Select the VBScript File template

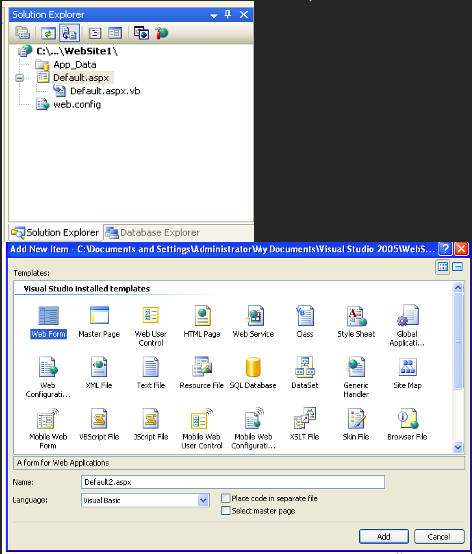pyautogui.click(x=99, y=424)
